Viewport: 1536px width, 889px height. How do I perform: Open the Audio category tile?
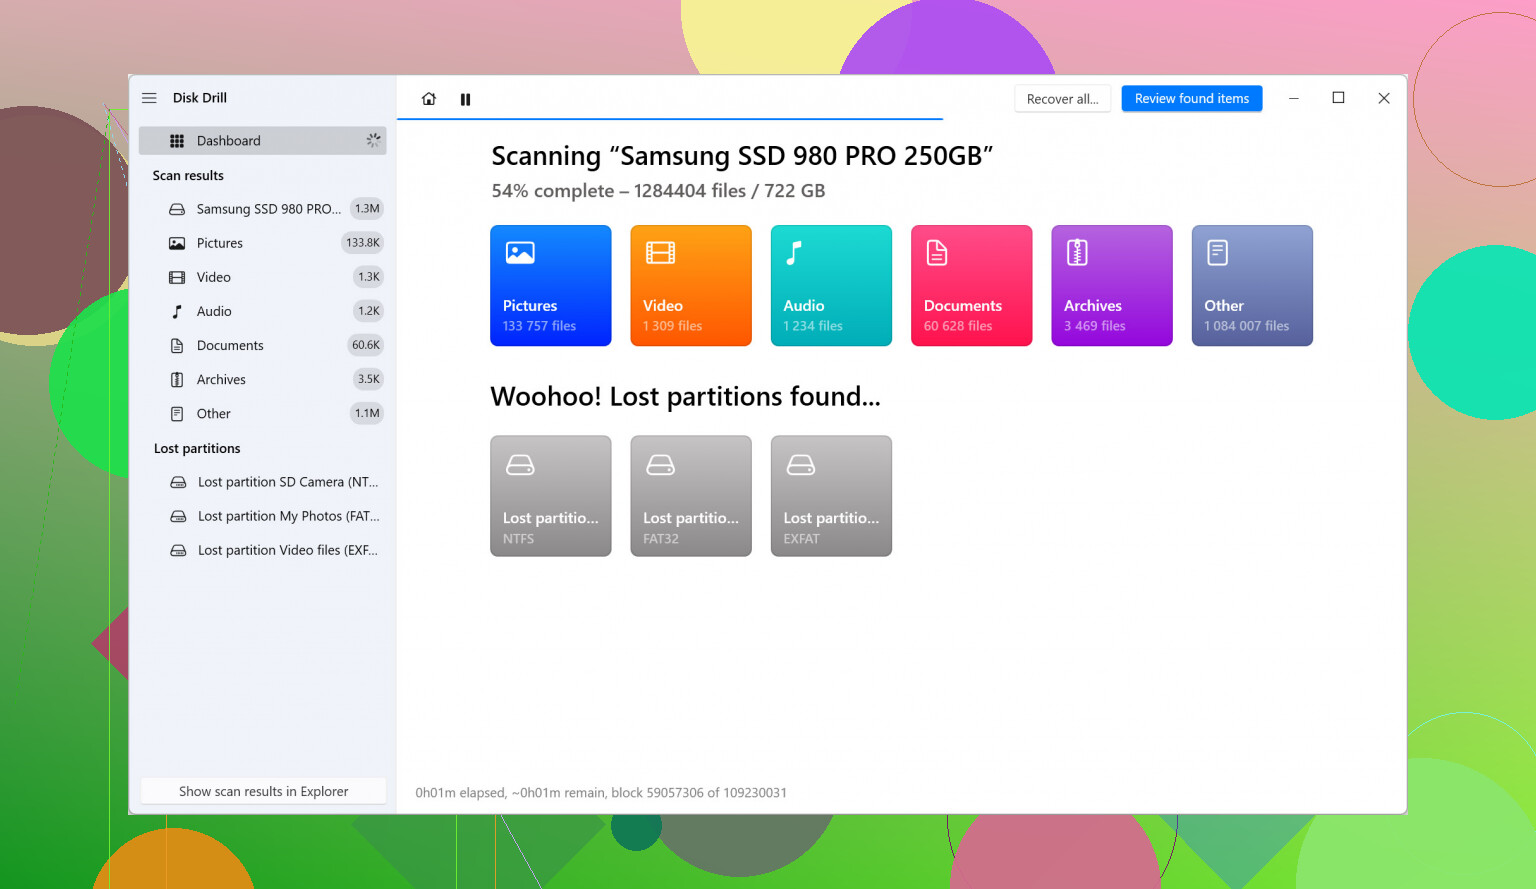830,286
